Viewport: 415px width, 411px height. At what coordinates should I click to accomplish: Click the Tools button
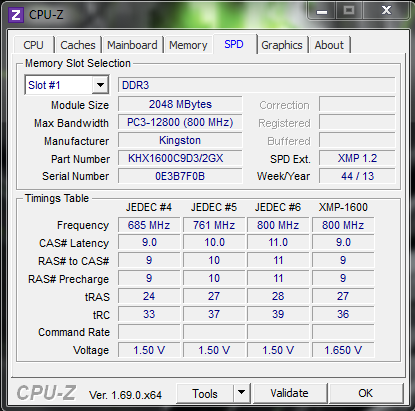[x=205, y=394]
